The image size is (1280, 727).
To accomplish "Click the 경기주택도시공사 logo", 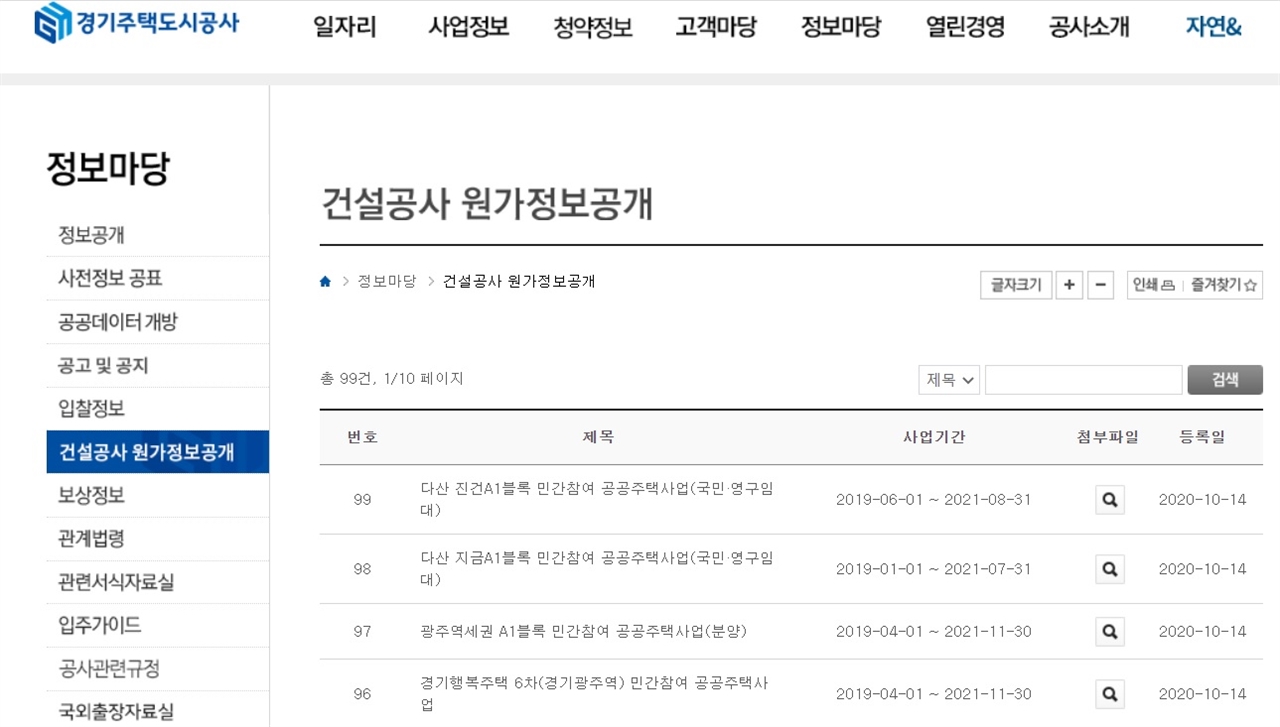I will (x=137, y=23).
